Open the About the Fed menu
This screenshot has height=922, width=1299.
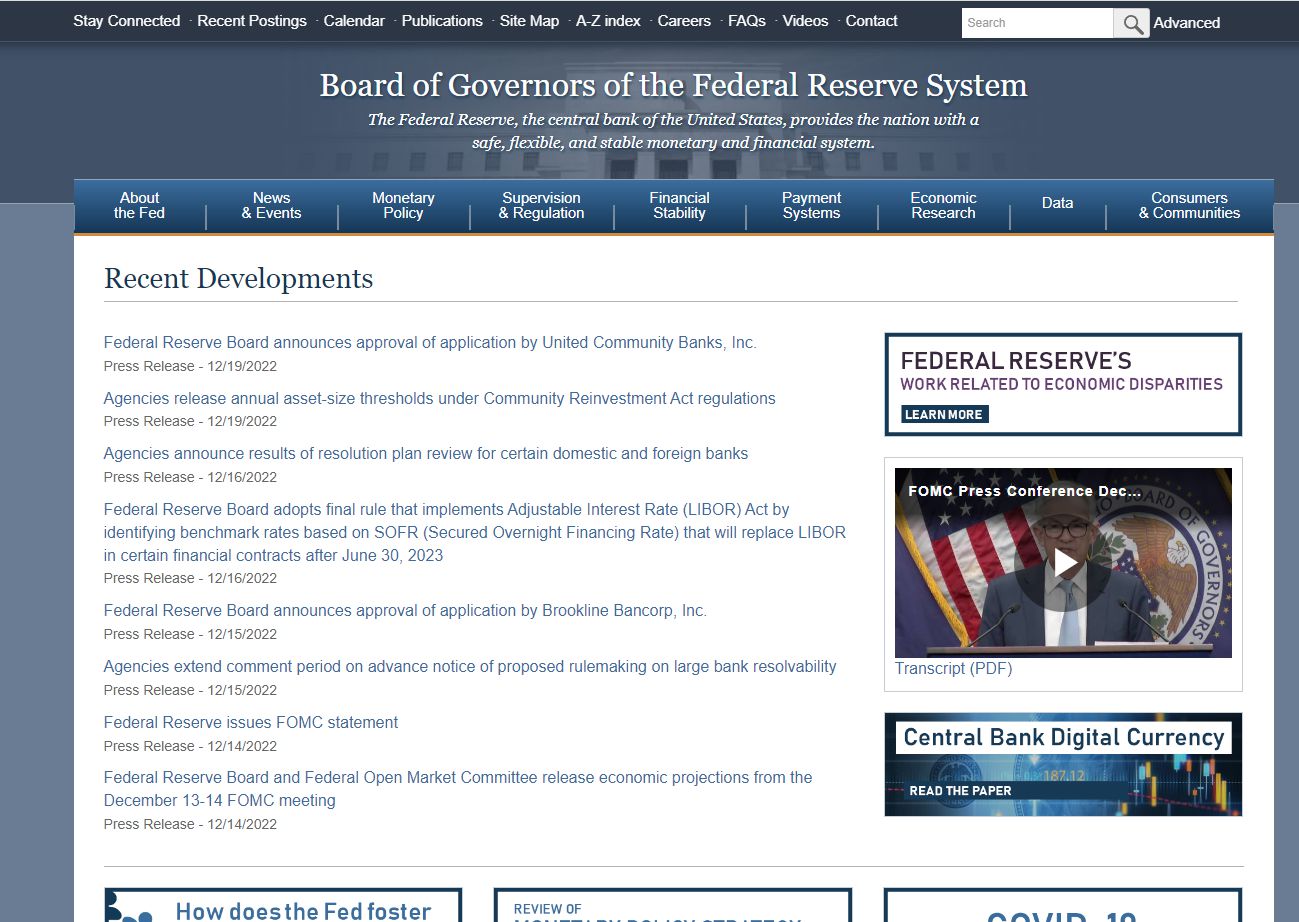pyautogui.click(x=139, y=206)
